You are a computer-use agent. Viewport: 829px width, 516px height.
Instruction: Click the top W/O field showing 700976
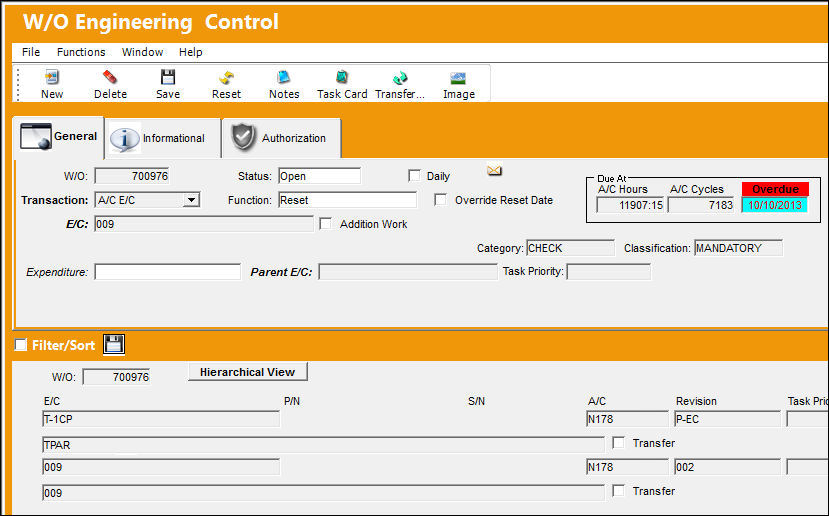[x=132, y=176]
